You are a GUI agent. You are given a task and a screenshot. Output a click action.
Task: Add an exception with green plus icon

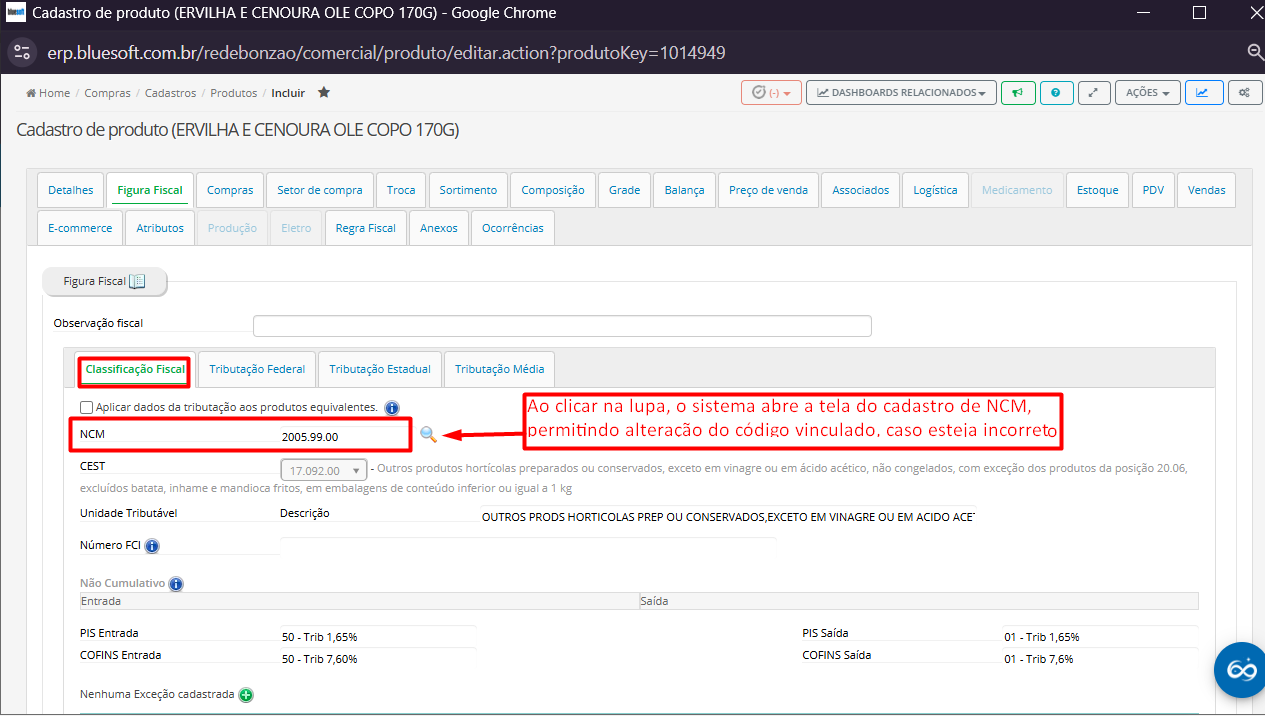point(246,694)
